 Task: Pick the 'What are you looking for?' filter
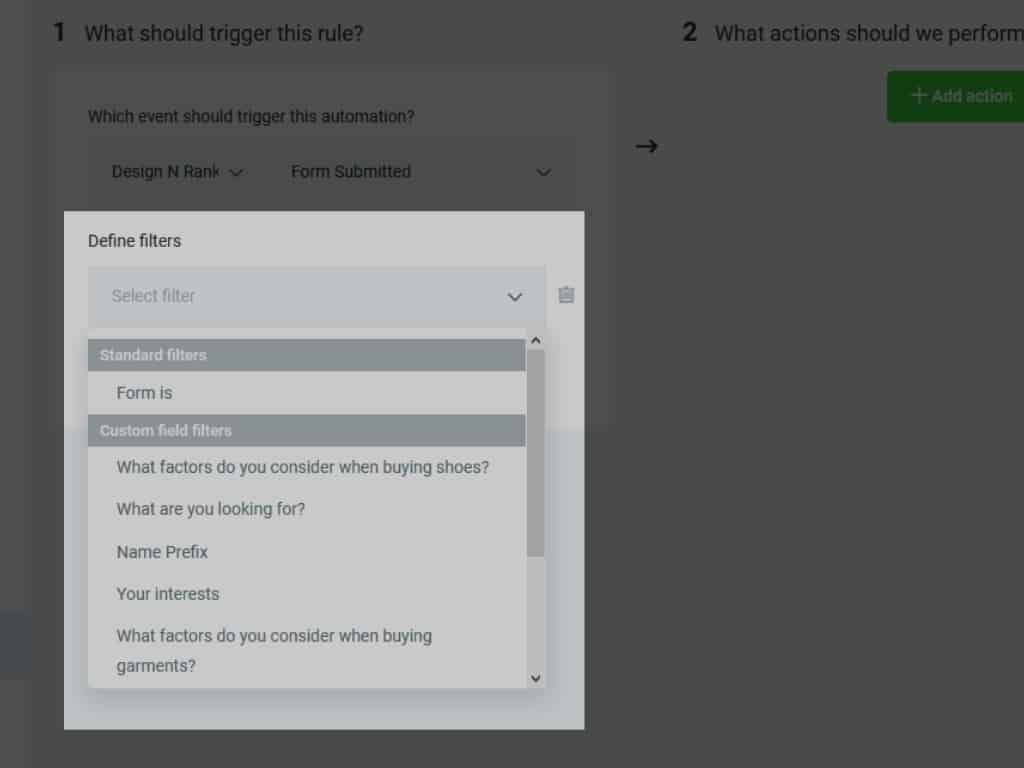(211, 509)
